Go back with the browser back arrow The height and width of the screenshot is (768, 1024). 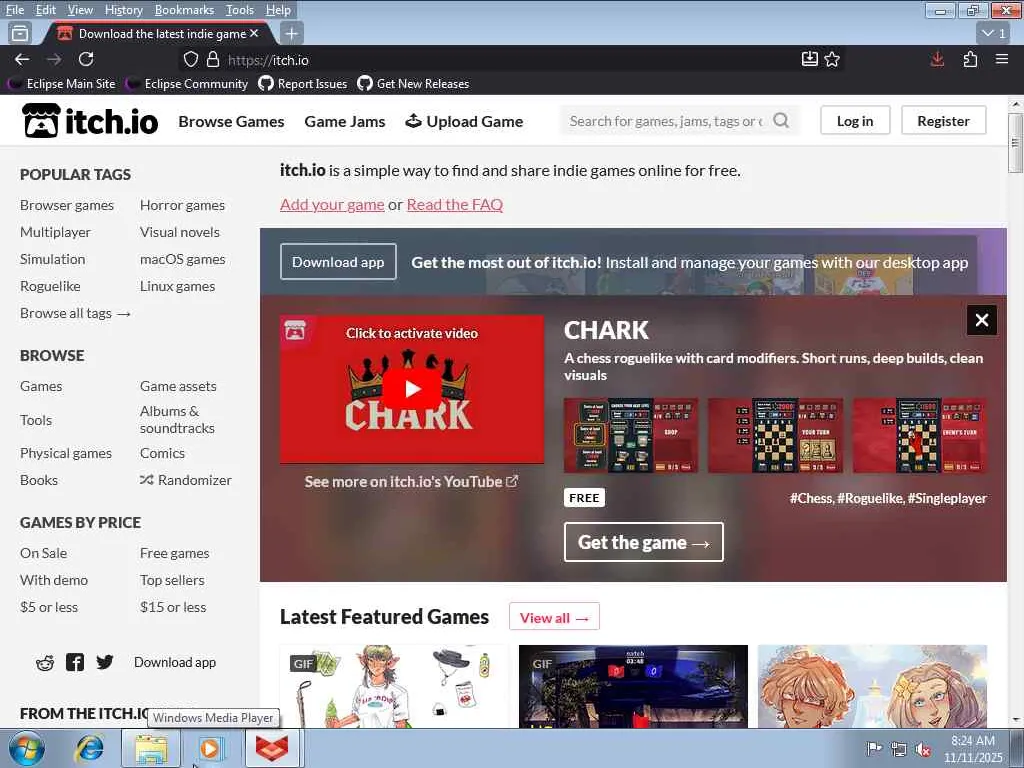[x=22, y=59]
